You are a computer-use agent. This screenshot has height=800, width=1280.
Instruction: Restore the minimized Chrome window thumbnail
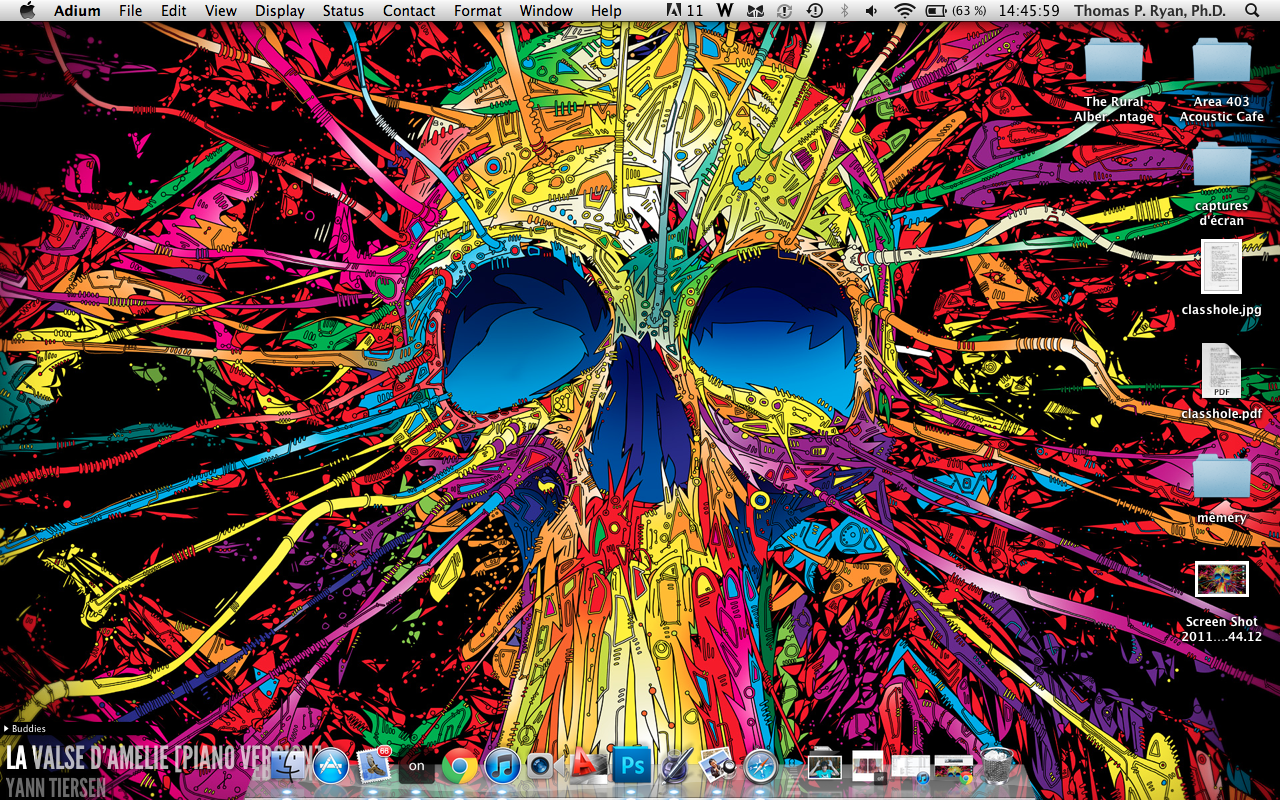(x=954, y=767)
